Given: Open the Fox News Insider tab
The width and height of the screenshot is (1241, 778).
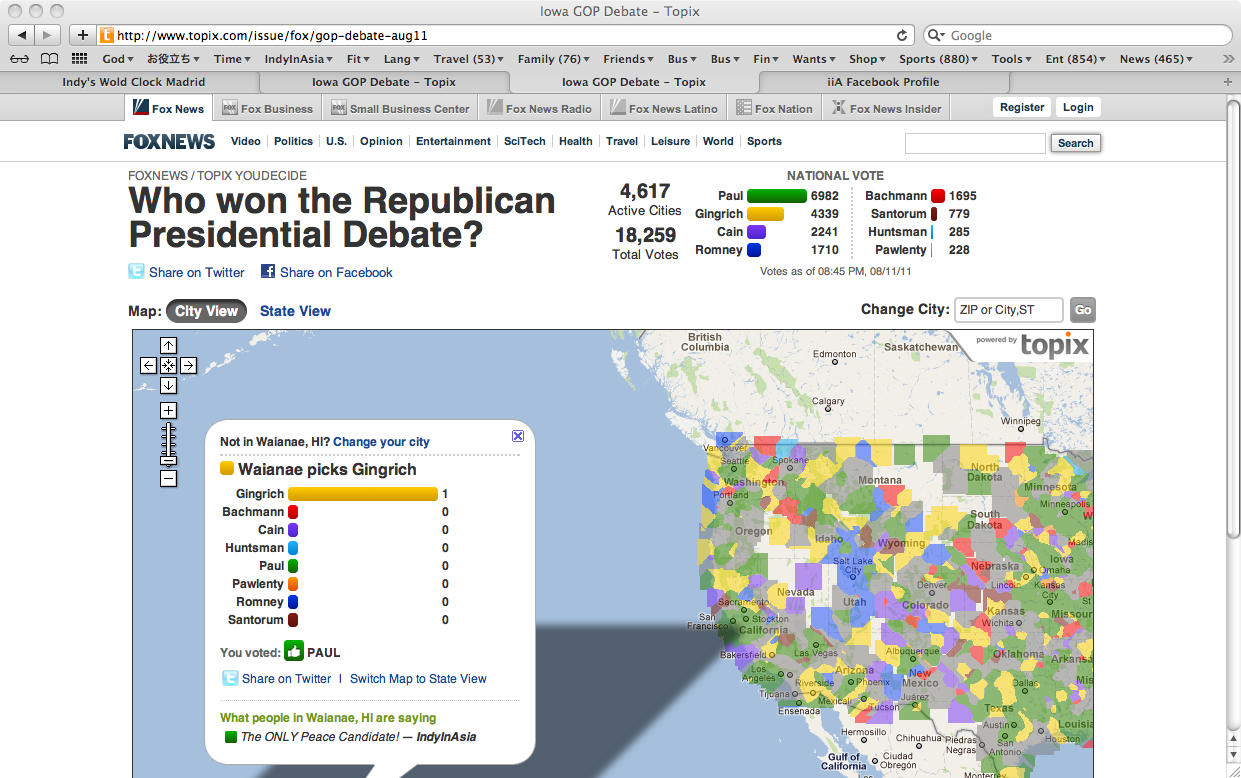Looking at the screenshot, I should coord(886,108).
